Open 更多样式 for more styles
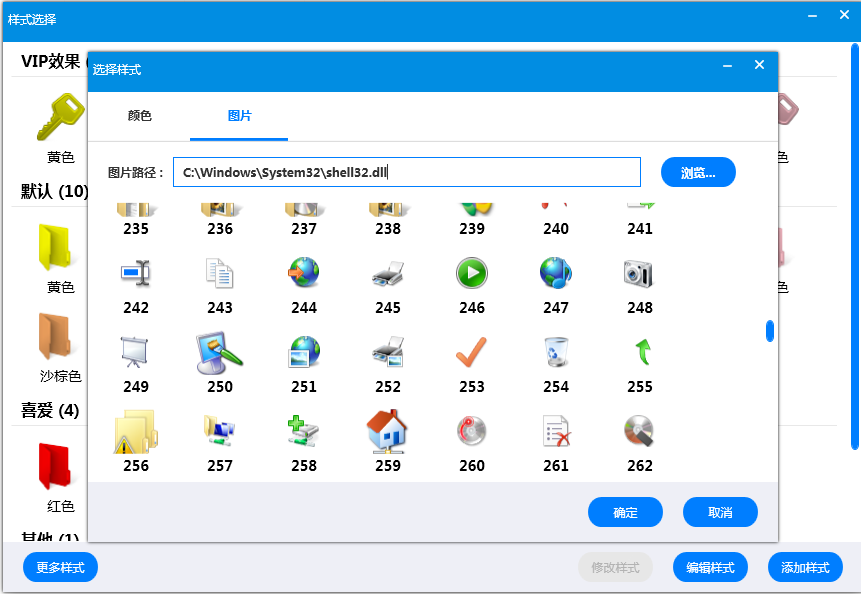This screenshot has width=861, height=594. click(60, 567)
